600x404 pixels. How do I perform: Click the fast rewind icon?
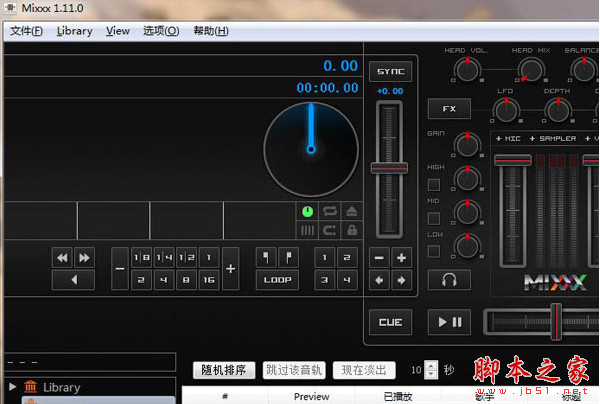click(62, 257)
